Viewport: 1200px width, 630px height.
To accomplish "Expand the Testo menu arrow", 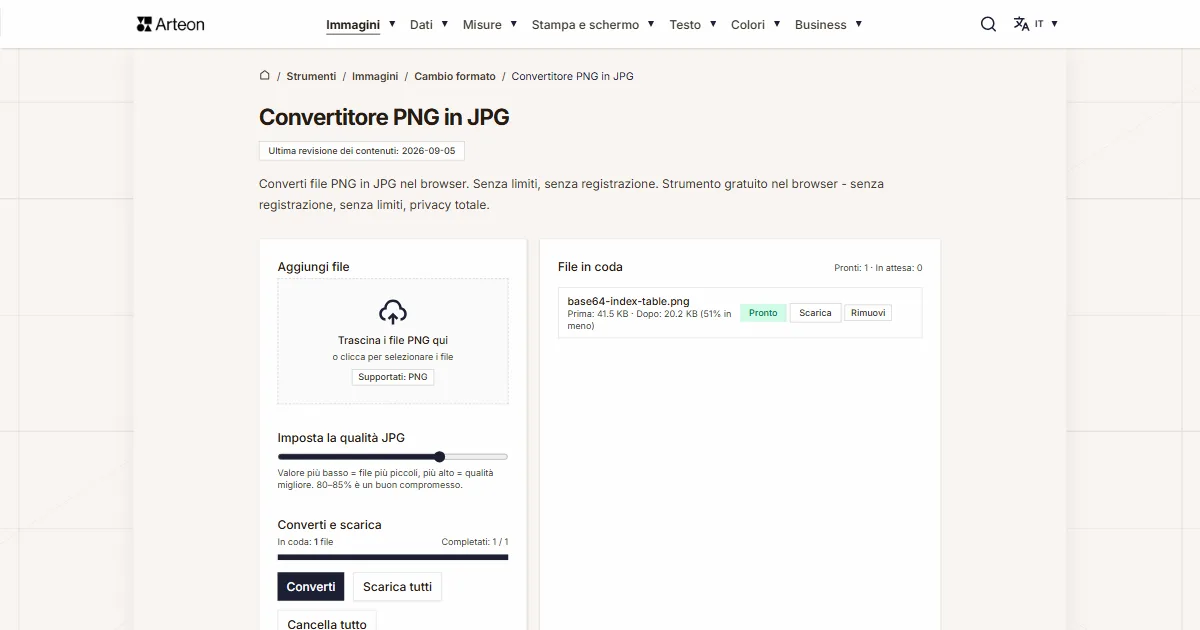I will point(713,23).
